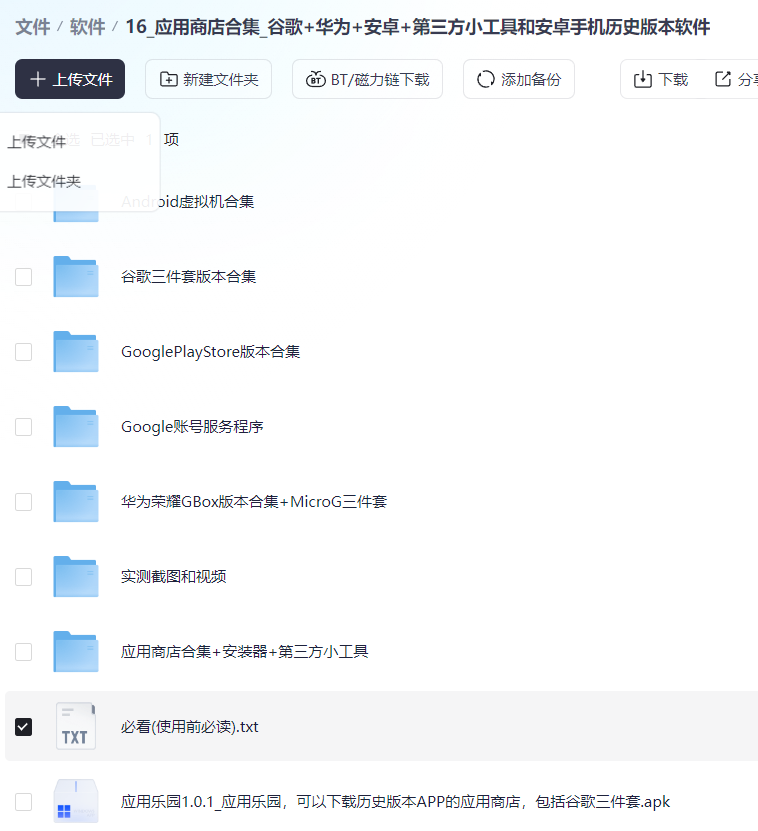Screen dimensions: 758x831
Task: Click TXT file icon of 必看(使用前必读)
Action: point(76,726)
